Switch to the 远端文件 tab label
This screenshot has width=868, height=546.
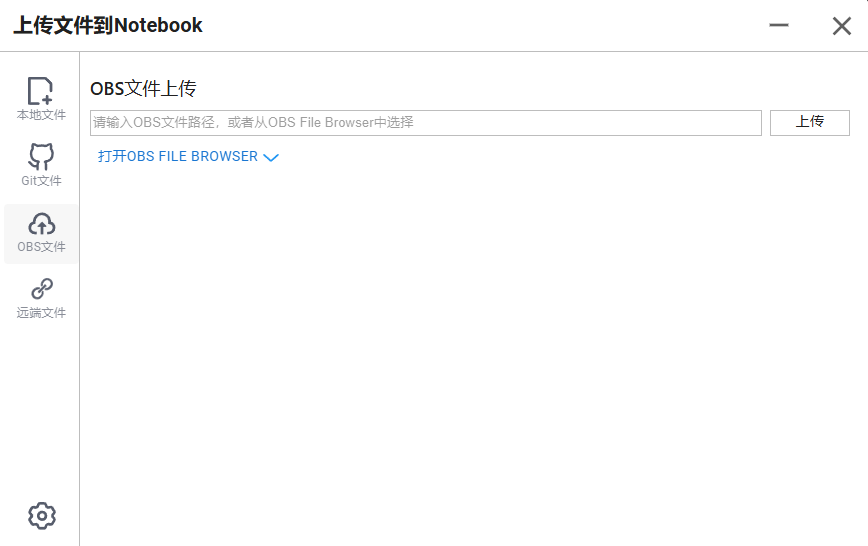(x=41, y=312)
